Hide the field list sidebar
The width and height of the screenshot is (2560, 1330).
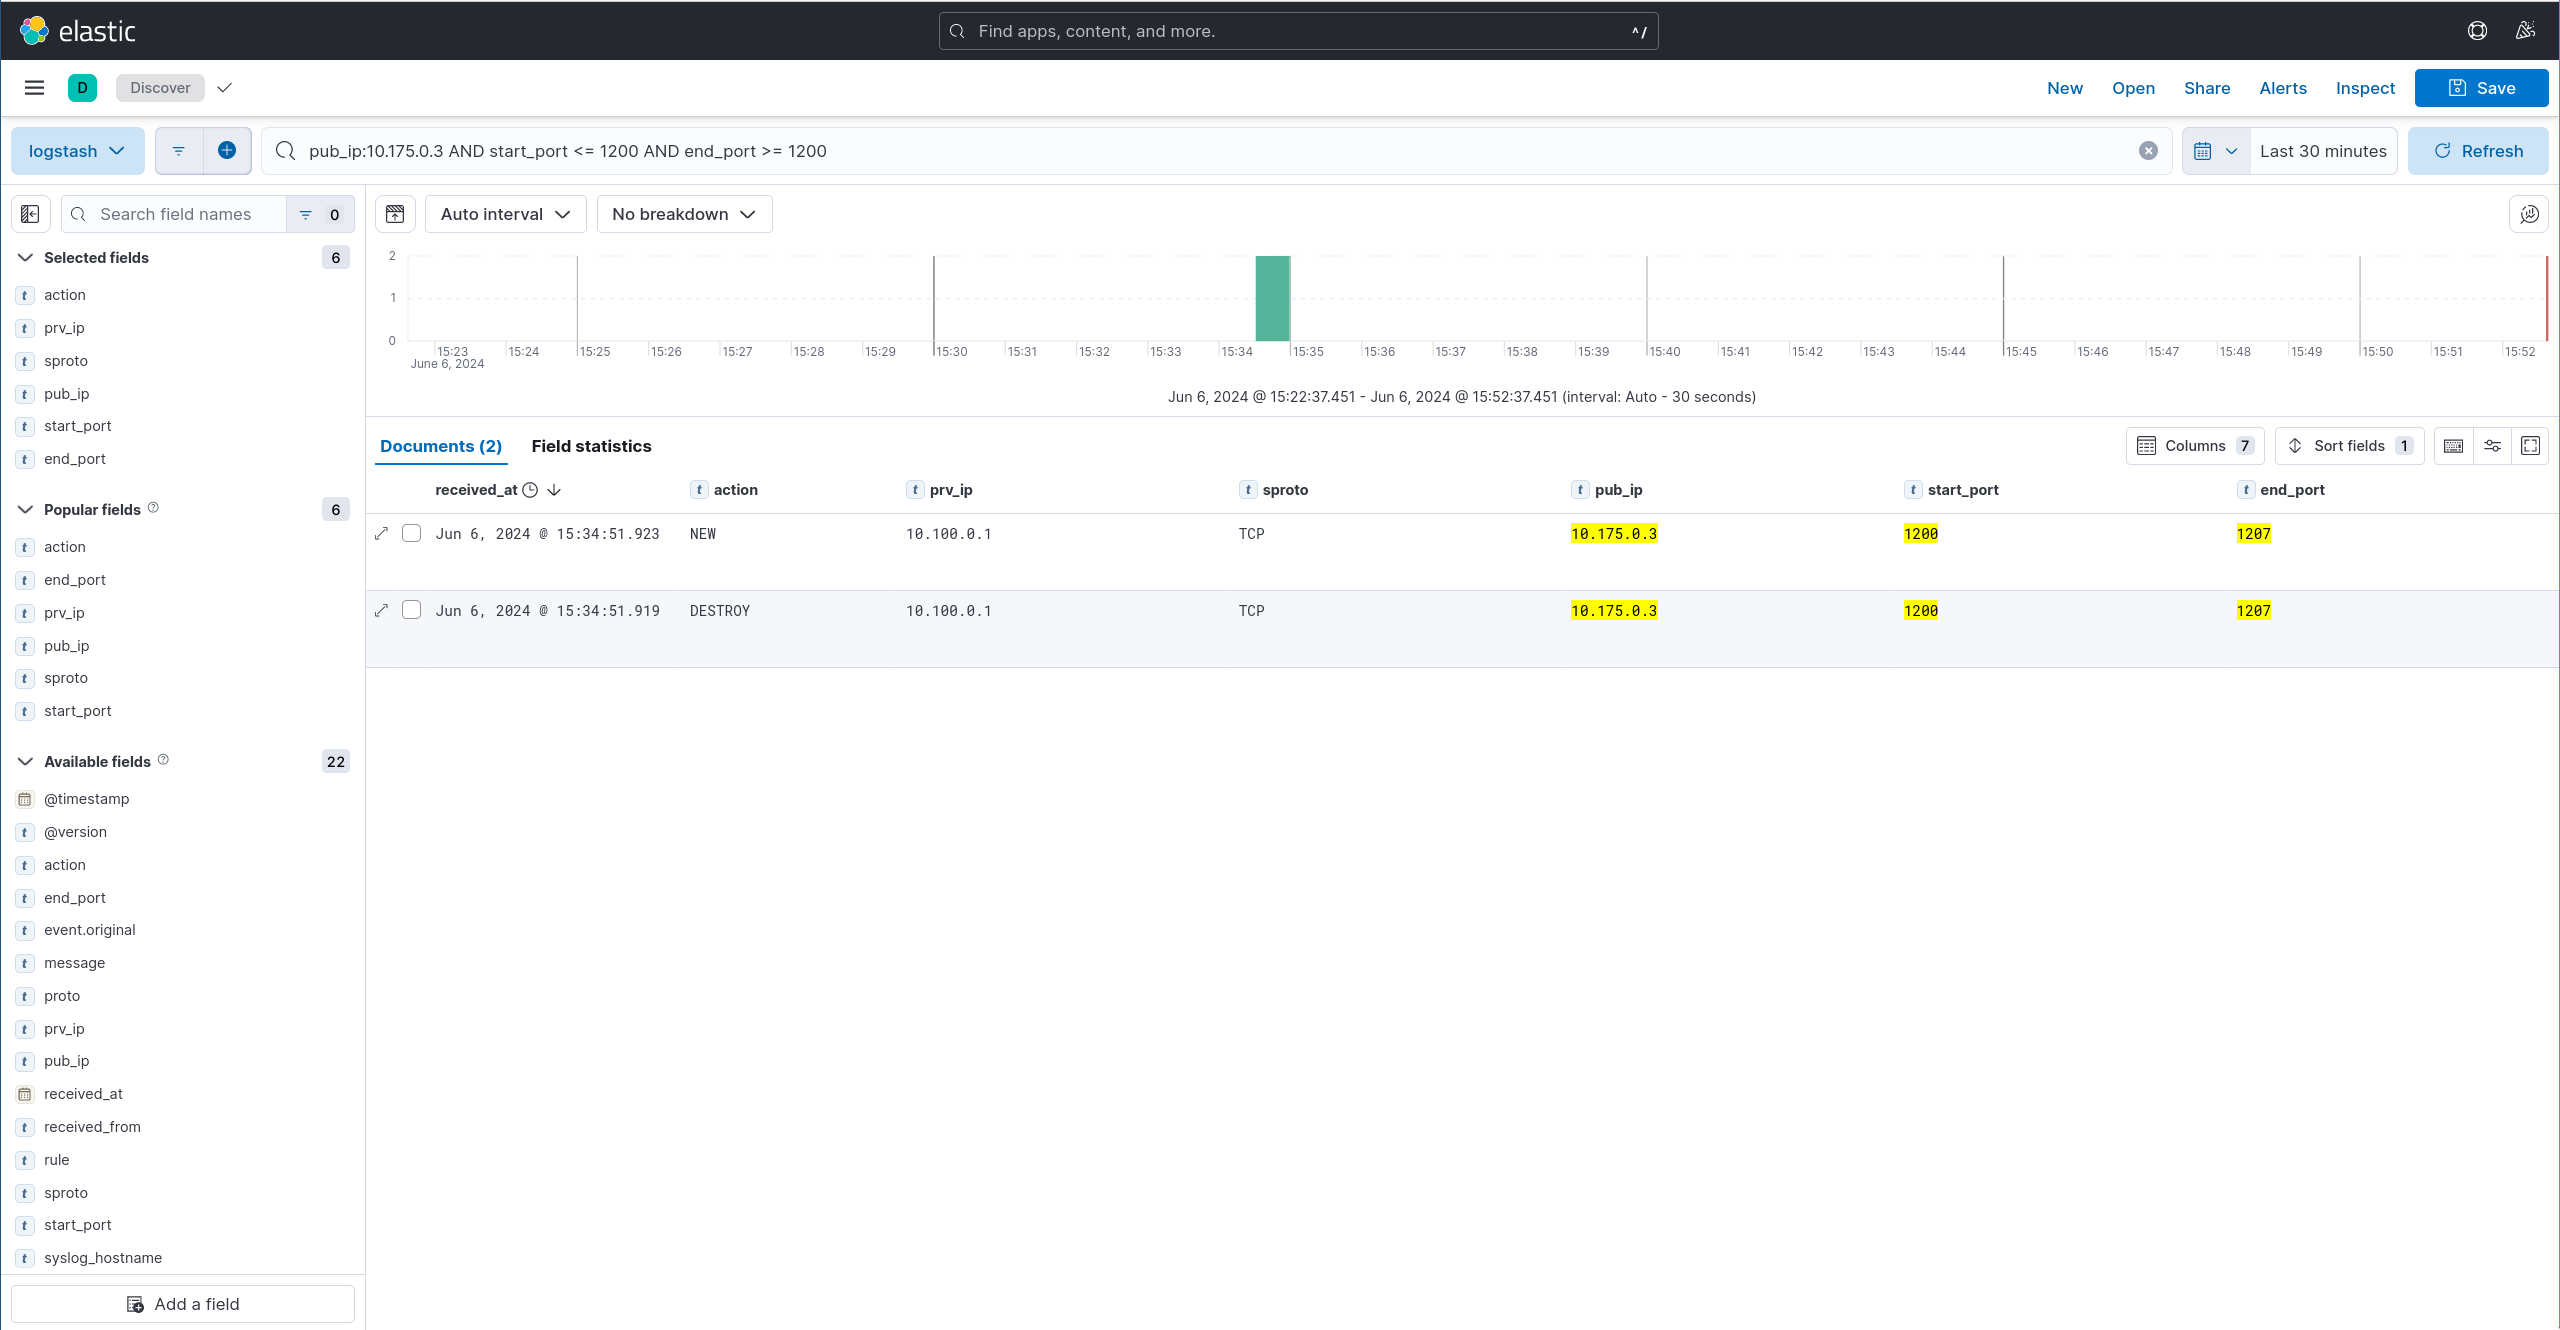click(31, 214)
